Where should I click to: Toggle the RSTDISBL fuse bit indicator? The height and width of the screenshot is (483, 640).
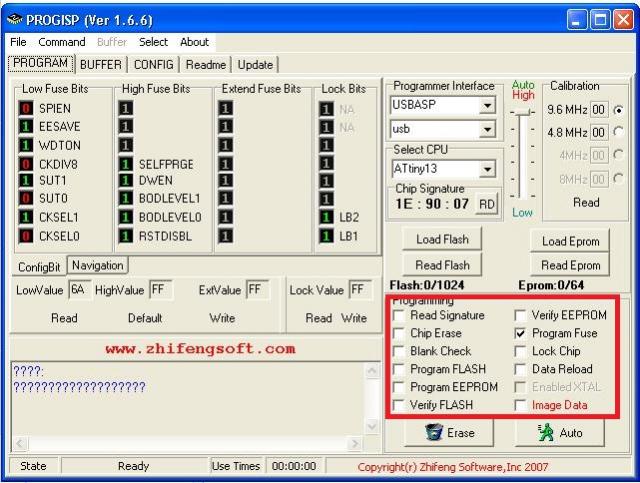[127, 236]
